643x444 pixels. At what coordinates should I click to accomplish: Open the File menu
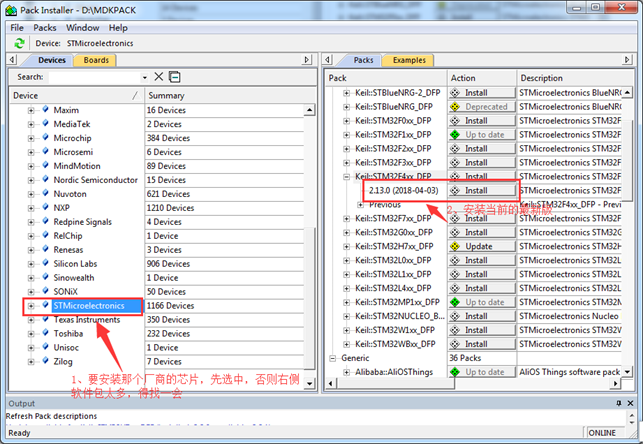click(x=17, y=27)
